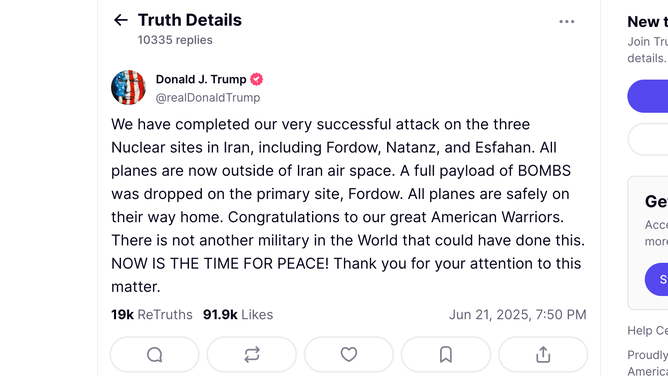This screenshot has width=668, height=376.
Task: Click the Donald J. Trump display name
Action: [201, 79]
